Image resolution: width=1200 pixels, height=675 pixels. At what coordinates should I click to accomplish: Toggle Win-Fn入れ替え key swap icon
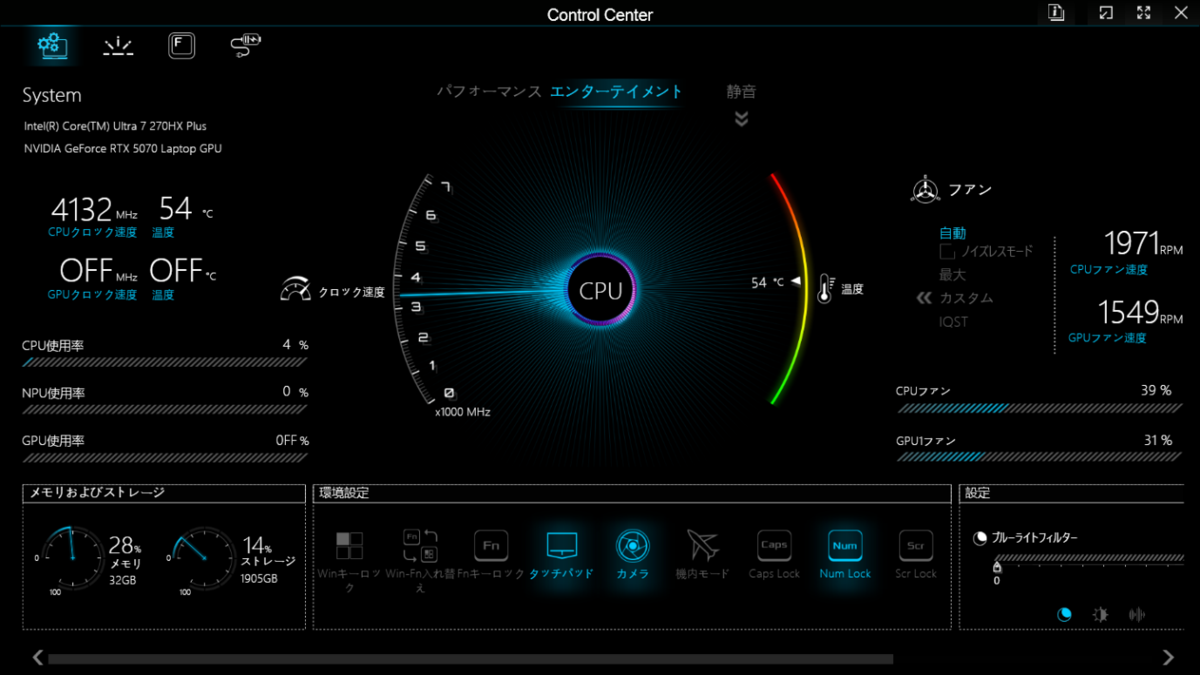[x=420, y=546]
